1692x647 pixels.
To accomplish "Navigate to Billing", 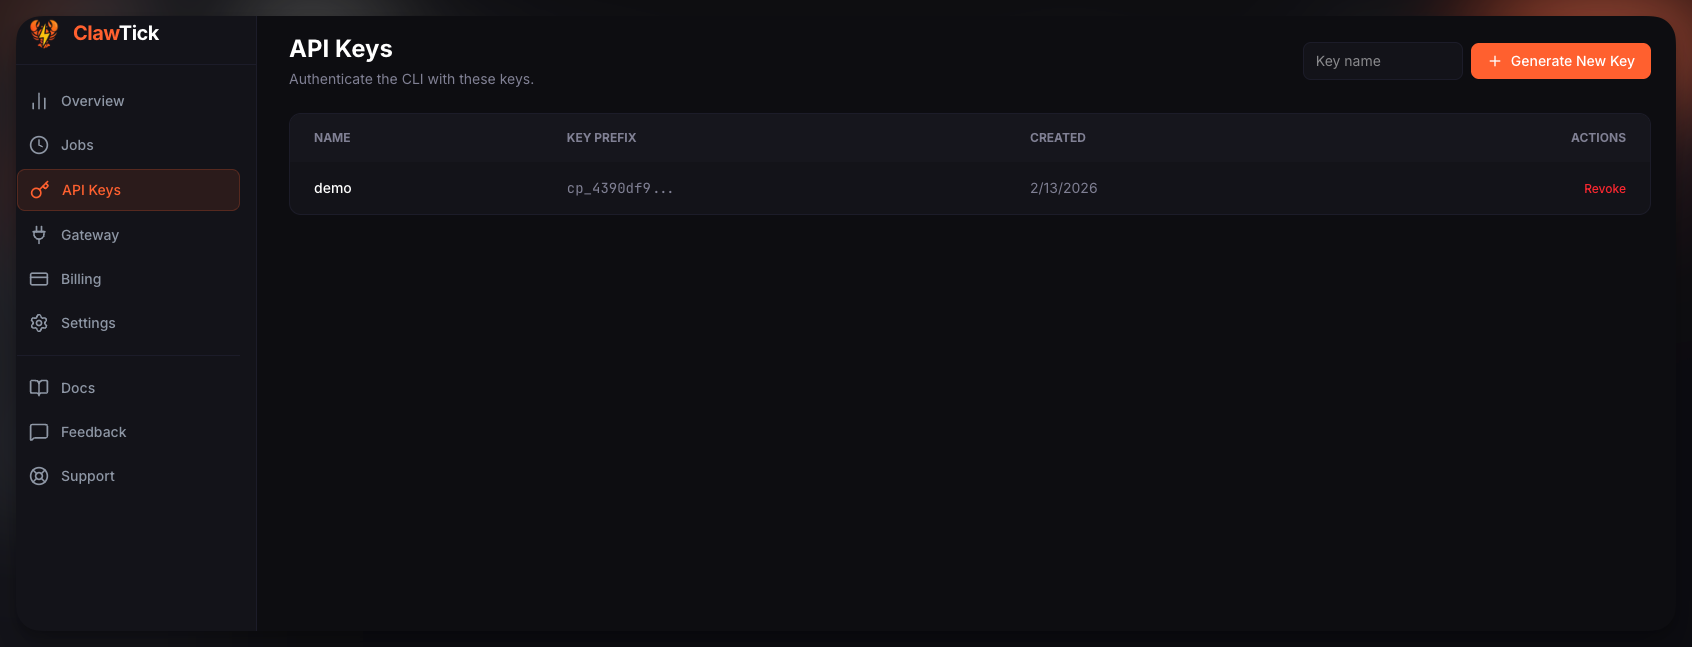I will (x=81, y=279).
